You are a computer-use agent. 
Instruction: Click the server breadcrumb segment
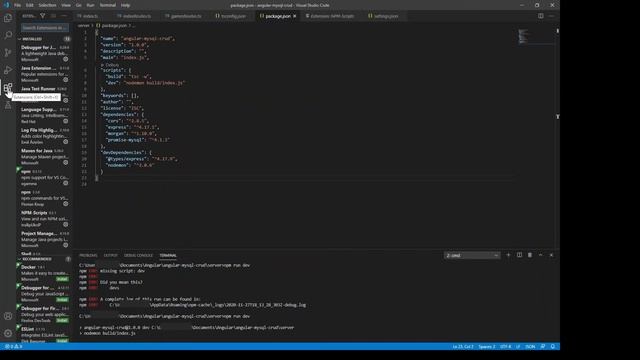[83, 26]
